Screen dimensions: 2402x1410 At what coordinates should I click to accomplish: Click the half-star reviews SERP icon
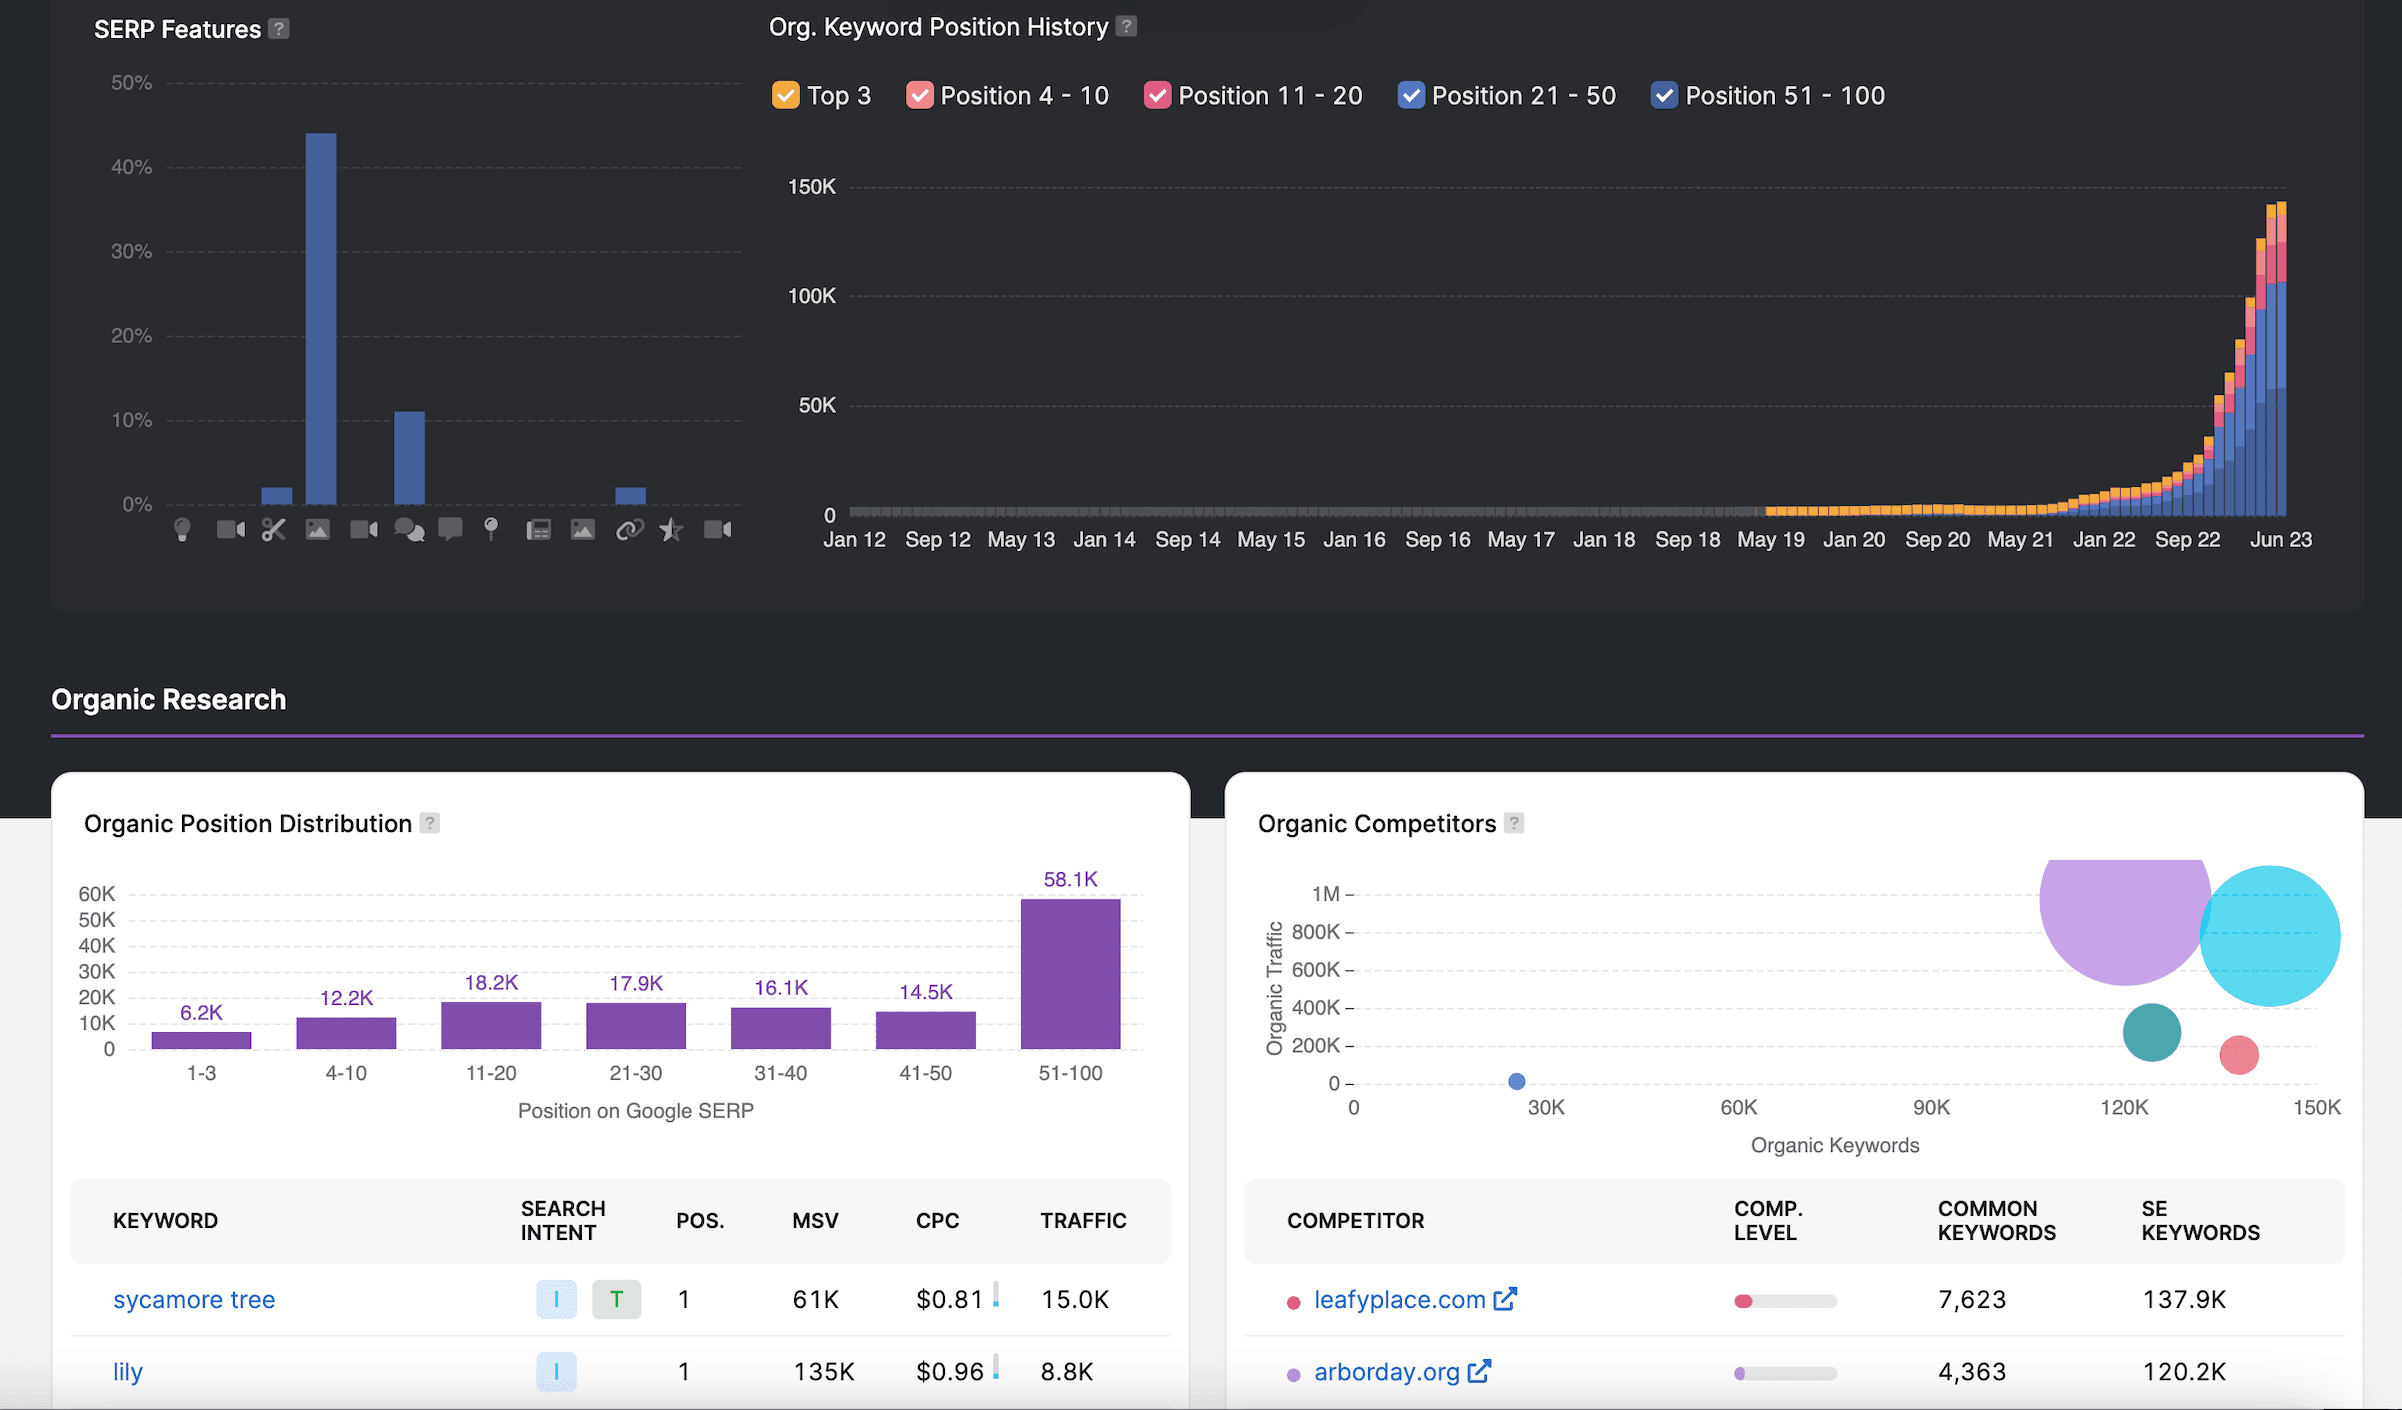tap(671, 529)
